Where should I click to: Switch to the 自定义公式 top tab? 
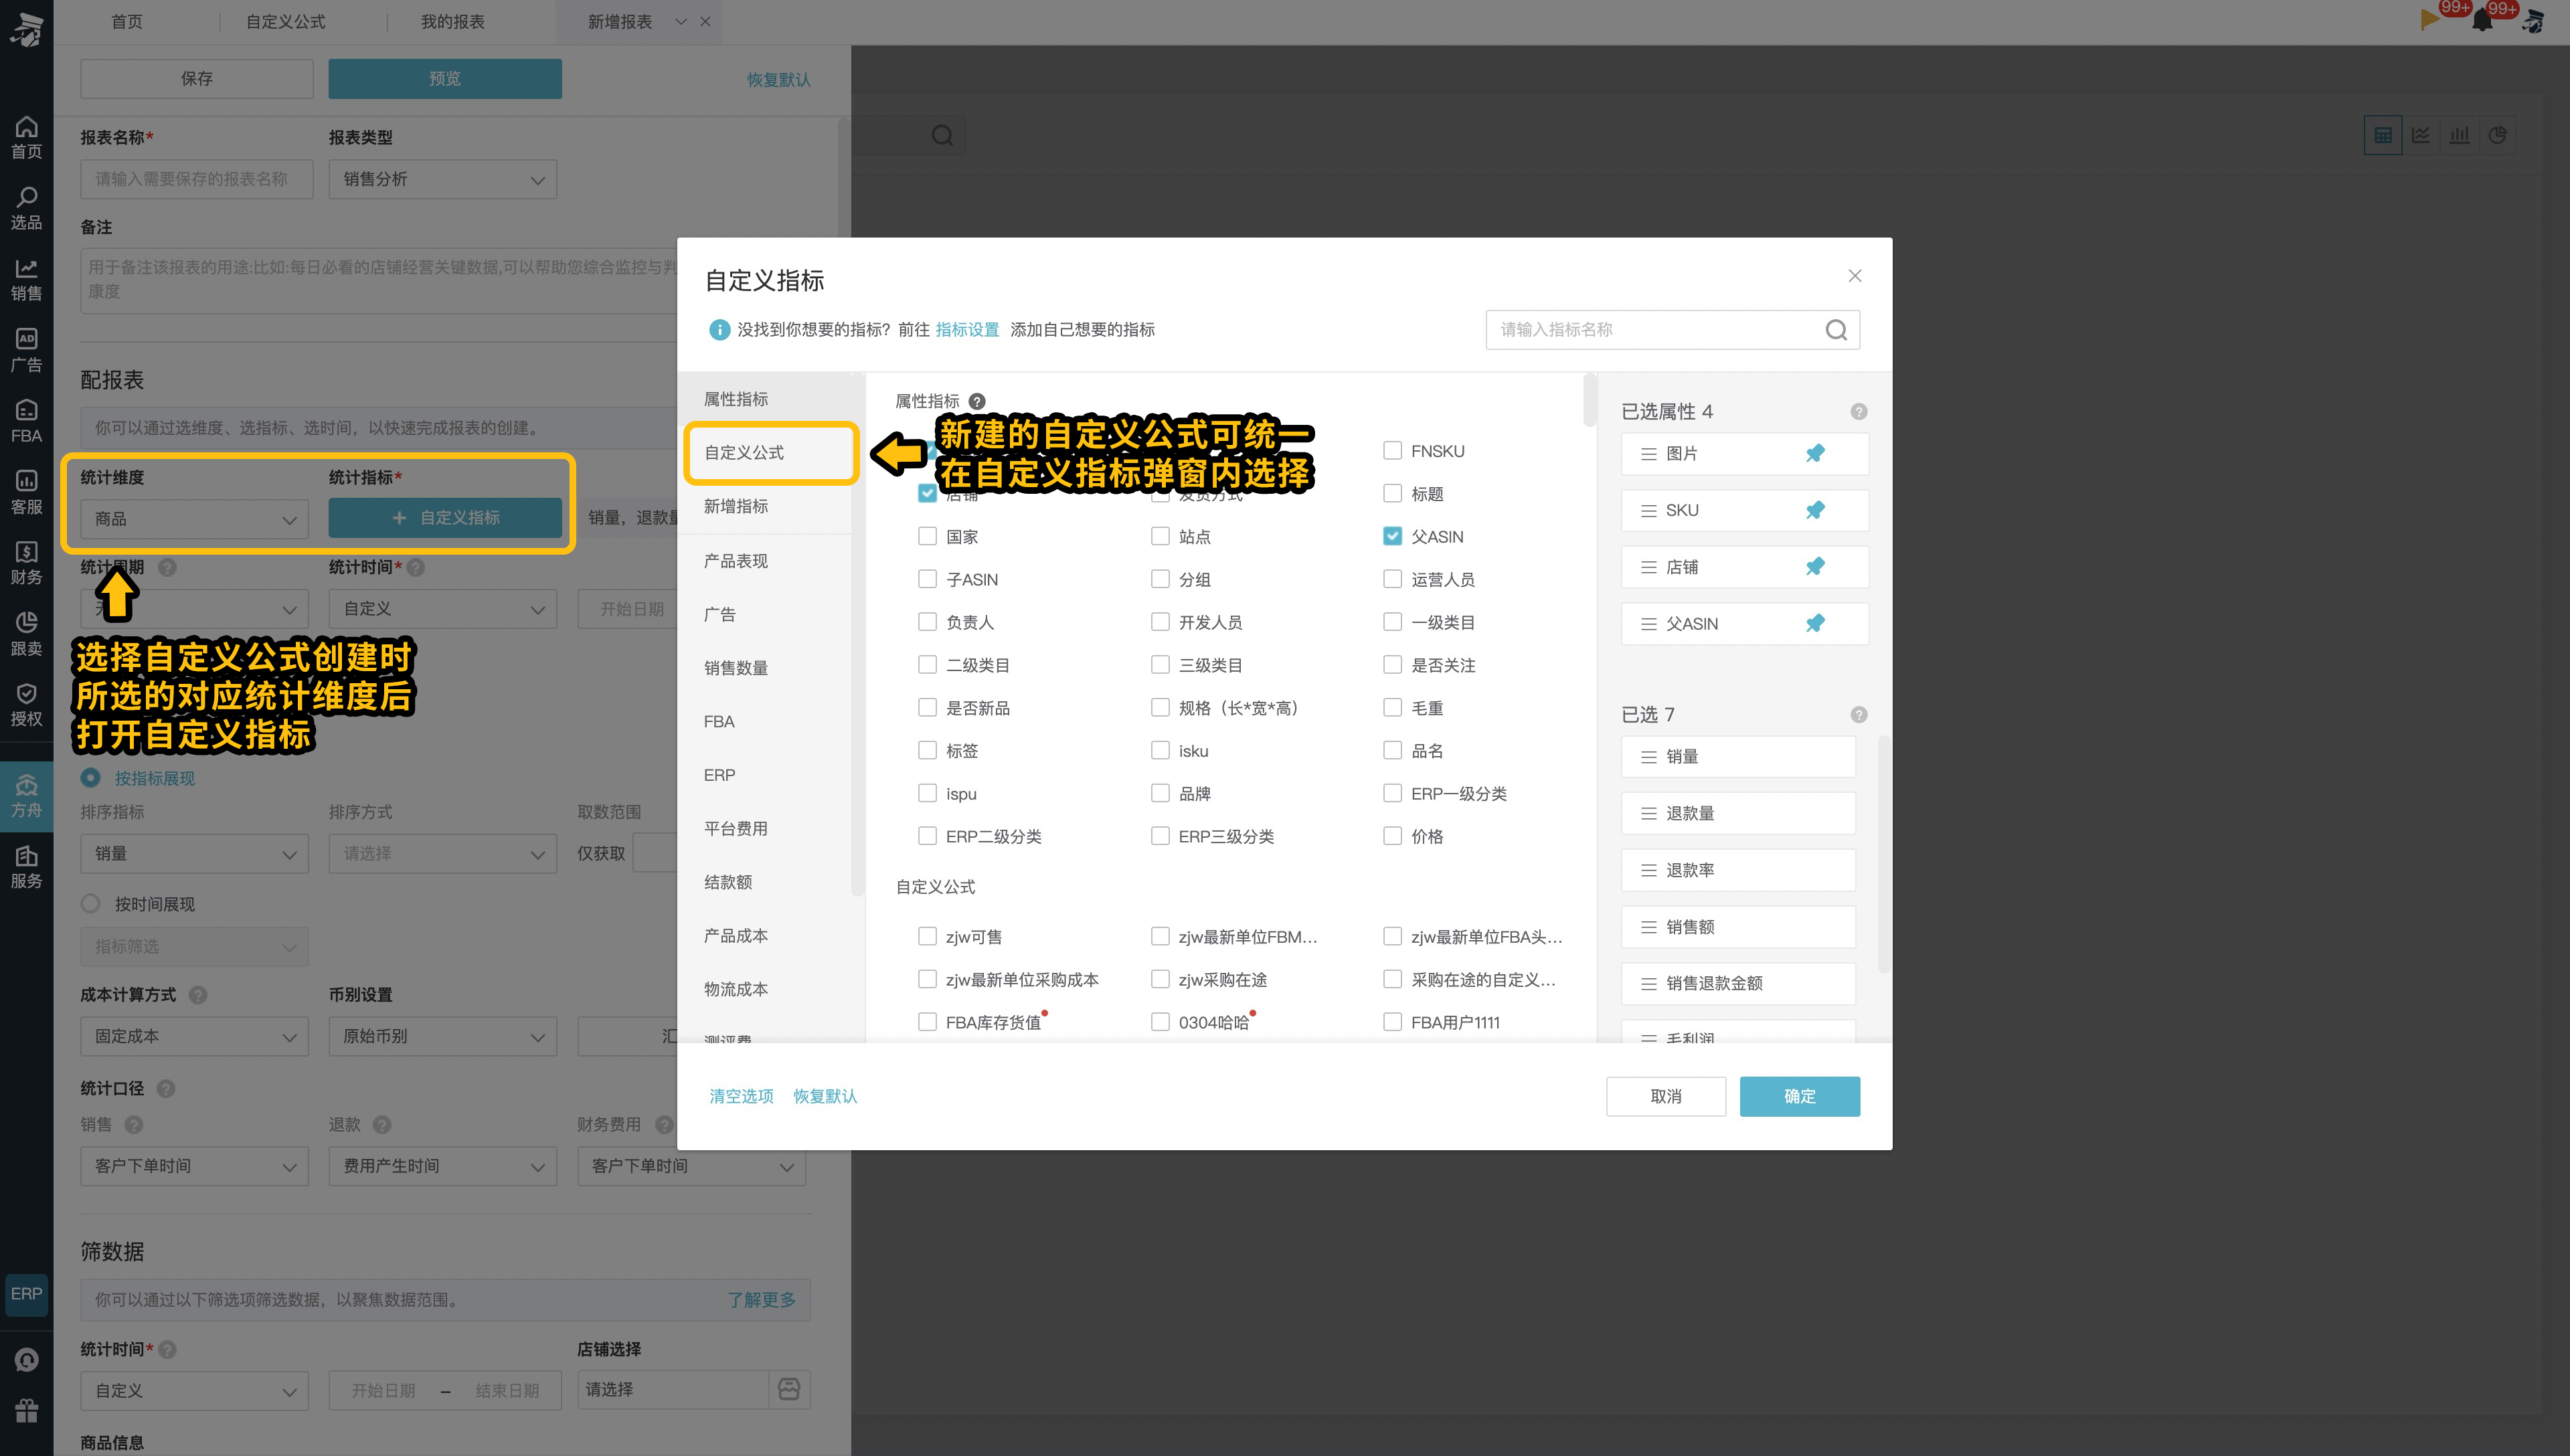tap(286, 21)
